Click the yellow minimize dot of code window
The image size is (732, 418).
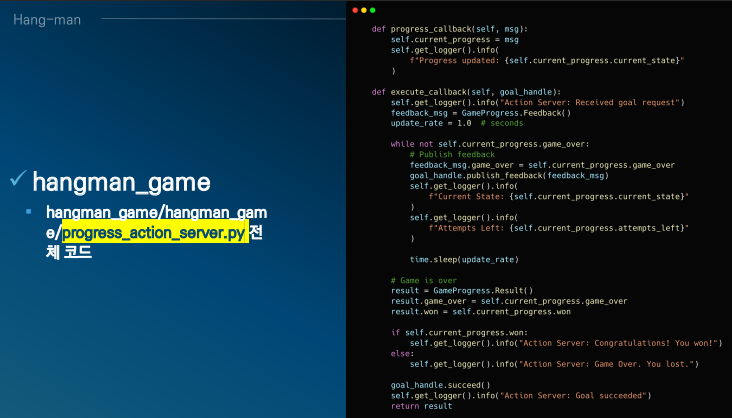tap(364, 10)
